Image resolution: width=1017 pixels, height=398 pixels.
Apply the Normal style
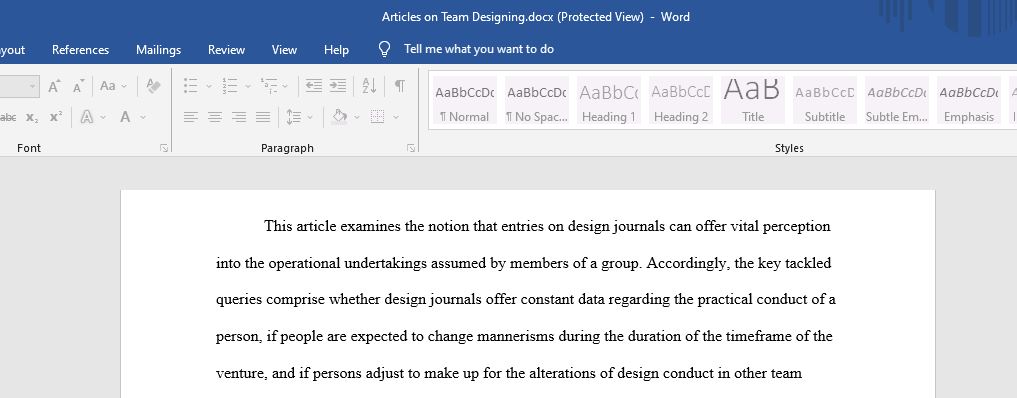click(464, 100)
